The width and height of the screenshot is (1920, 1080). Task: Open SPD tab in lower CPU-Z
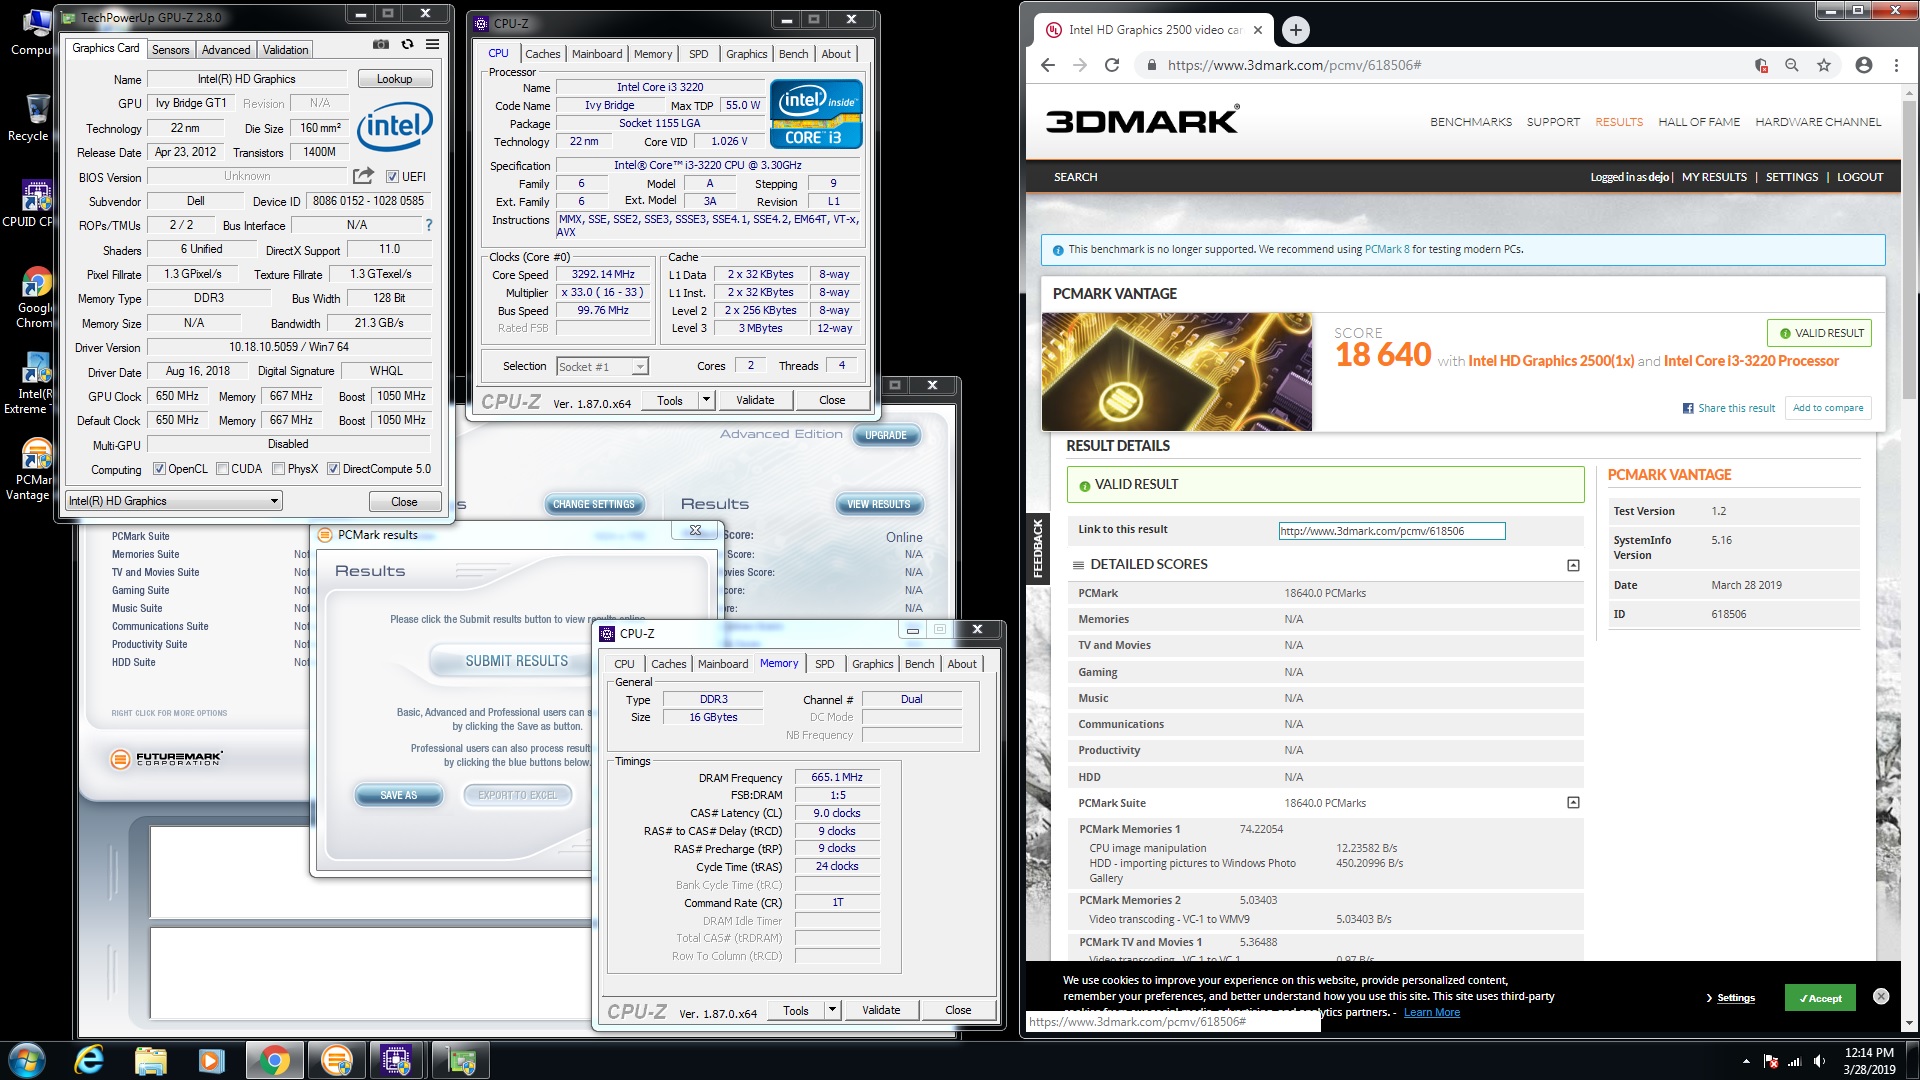click(x=825, y=664)
